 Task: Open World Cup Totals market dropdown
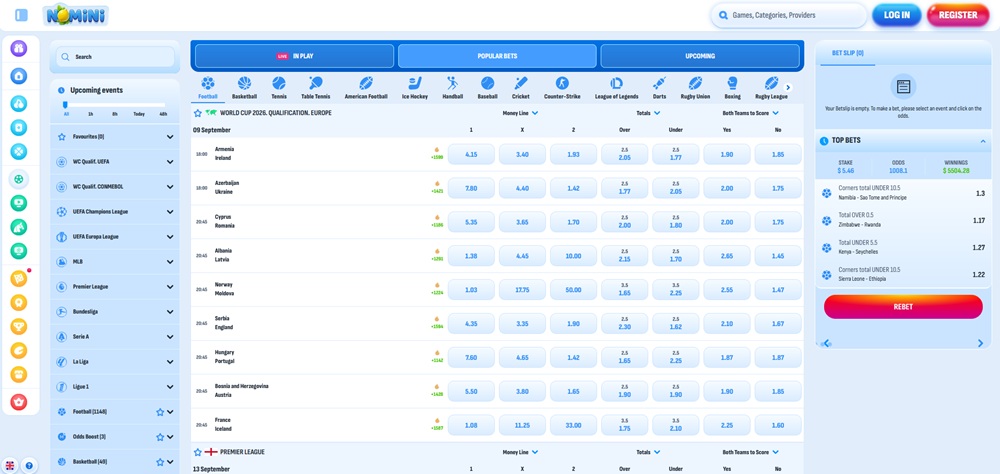click(648, 113)
